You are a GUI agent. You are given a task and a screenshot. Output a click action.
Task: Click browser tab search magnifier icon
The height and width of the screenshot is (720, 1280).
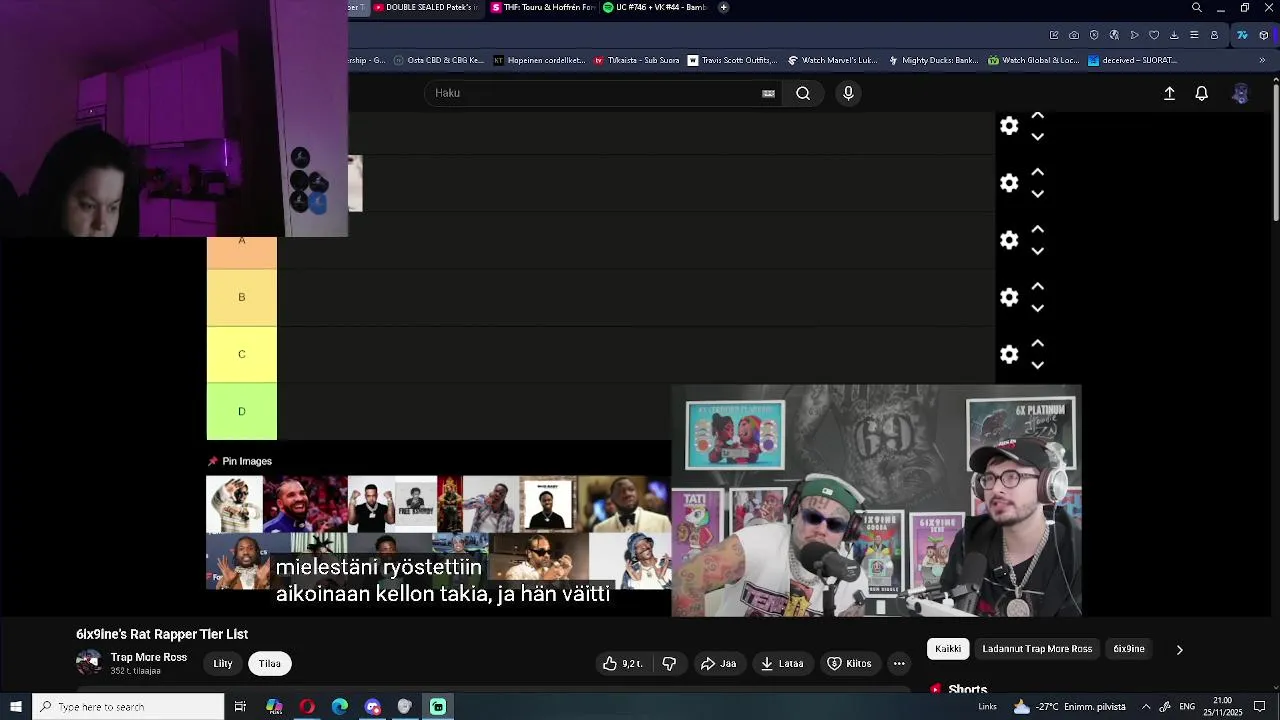1196,7
